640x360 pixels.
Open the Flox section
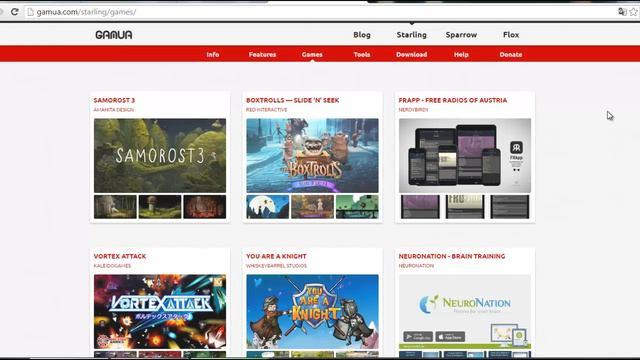tap(511, 35)
